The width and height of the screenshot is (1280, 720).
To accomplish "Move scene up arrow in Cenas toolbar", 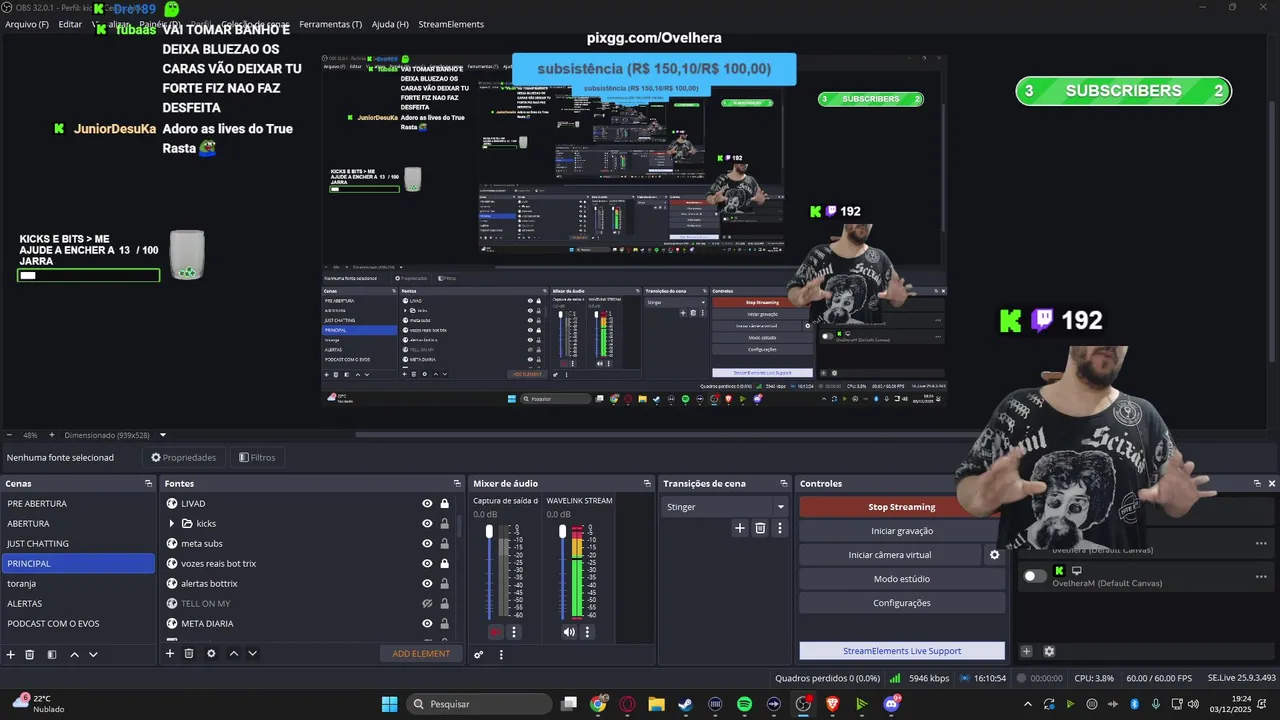I will pos(74,654).
